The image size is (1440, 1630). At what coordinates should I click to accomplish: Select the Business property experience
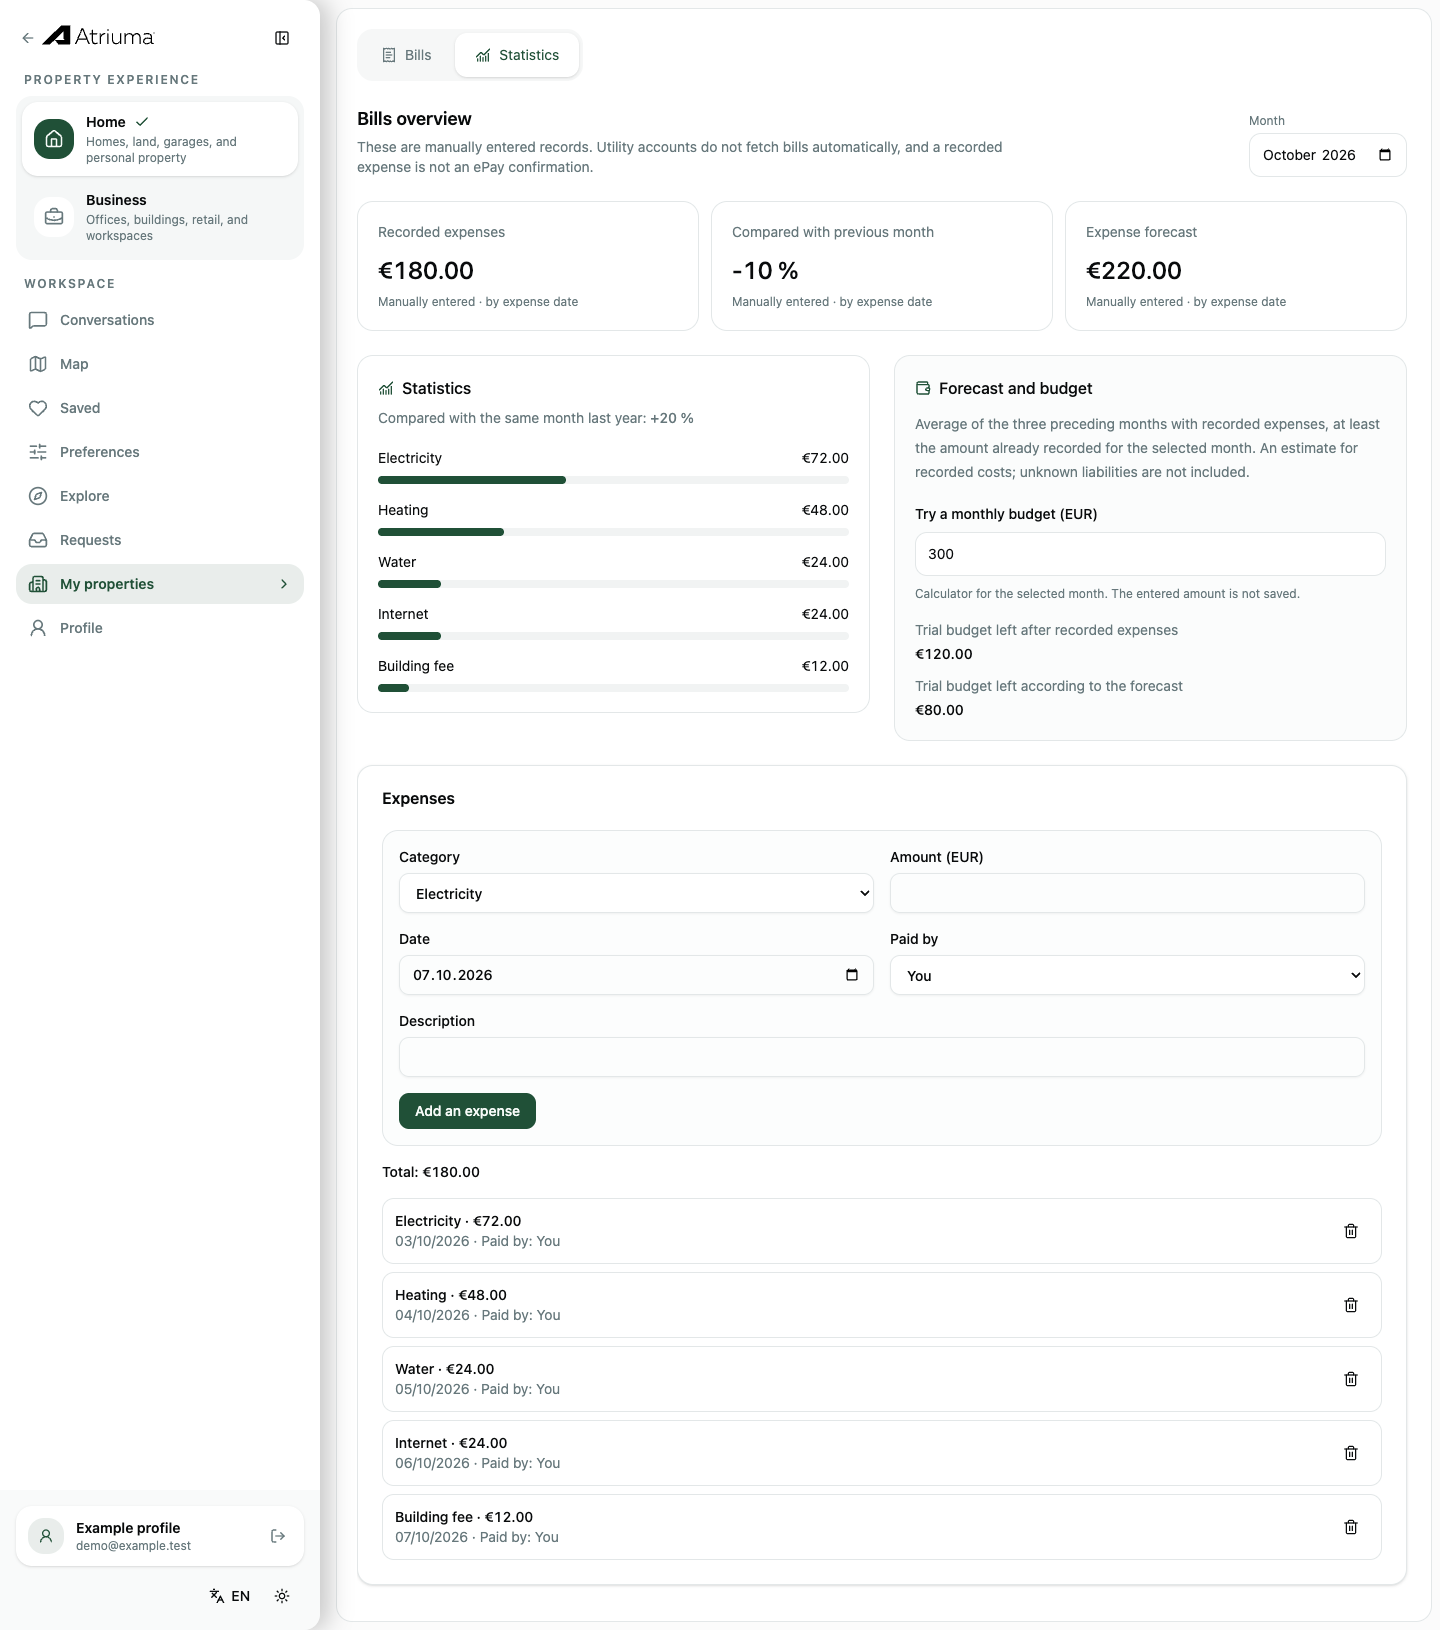coord(160,217)
